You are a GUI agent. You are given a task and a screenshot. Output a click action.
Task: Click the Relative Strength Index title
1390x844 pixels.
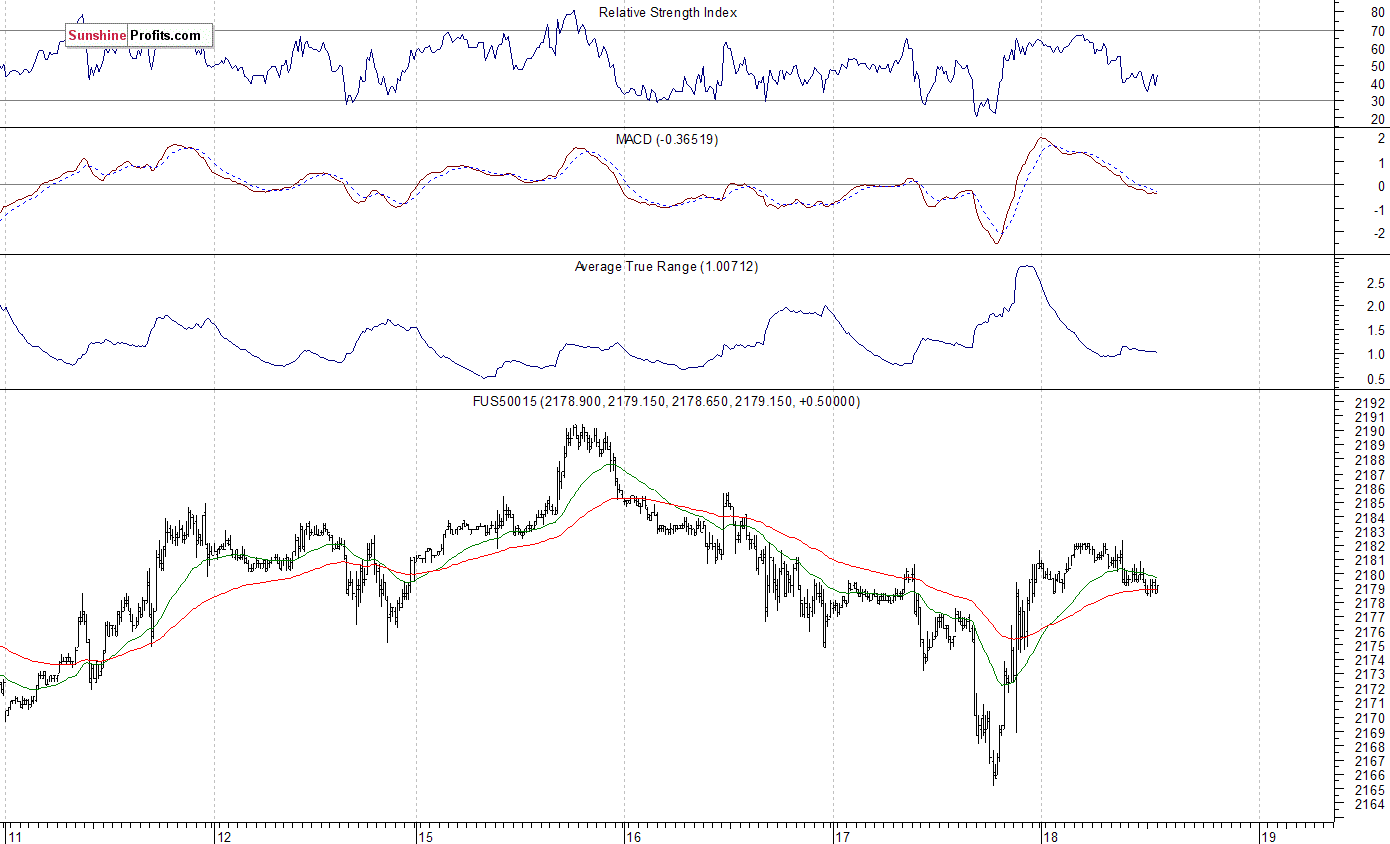pos(668,13)
